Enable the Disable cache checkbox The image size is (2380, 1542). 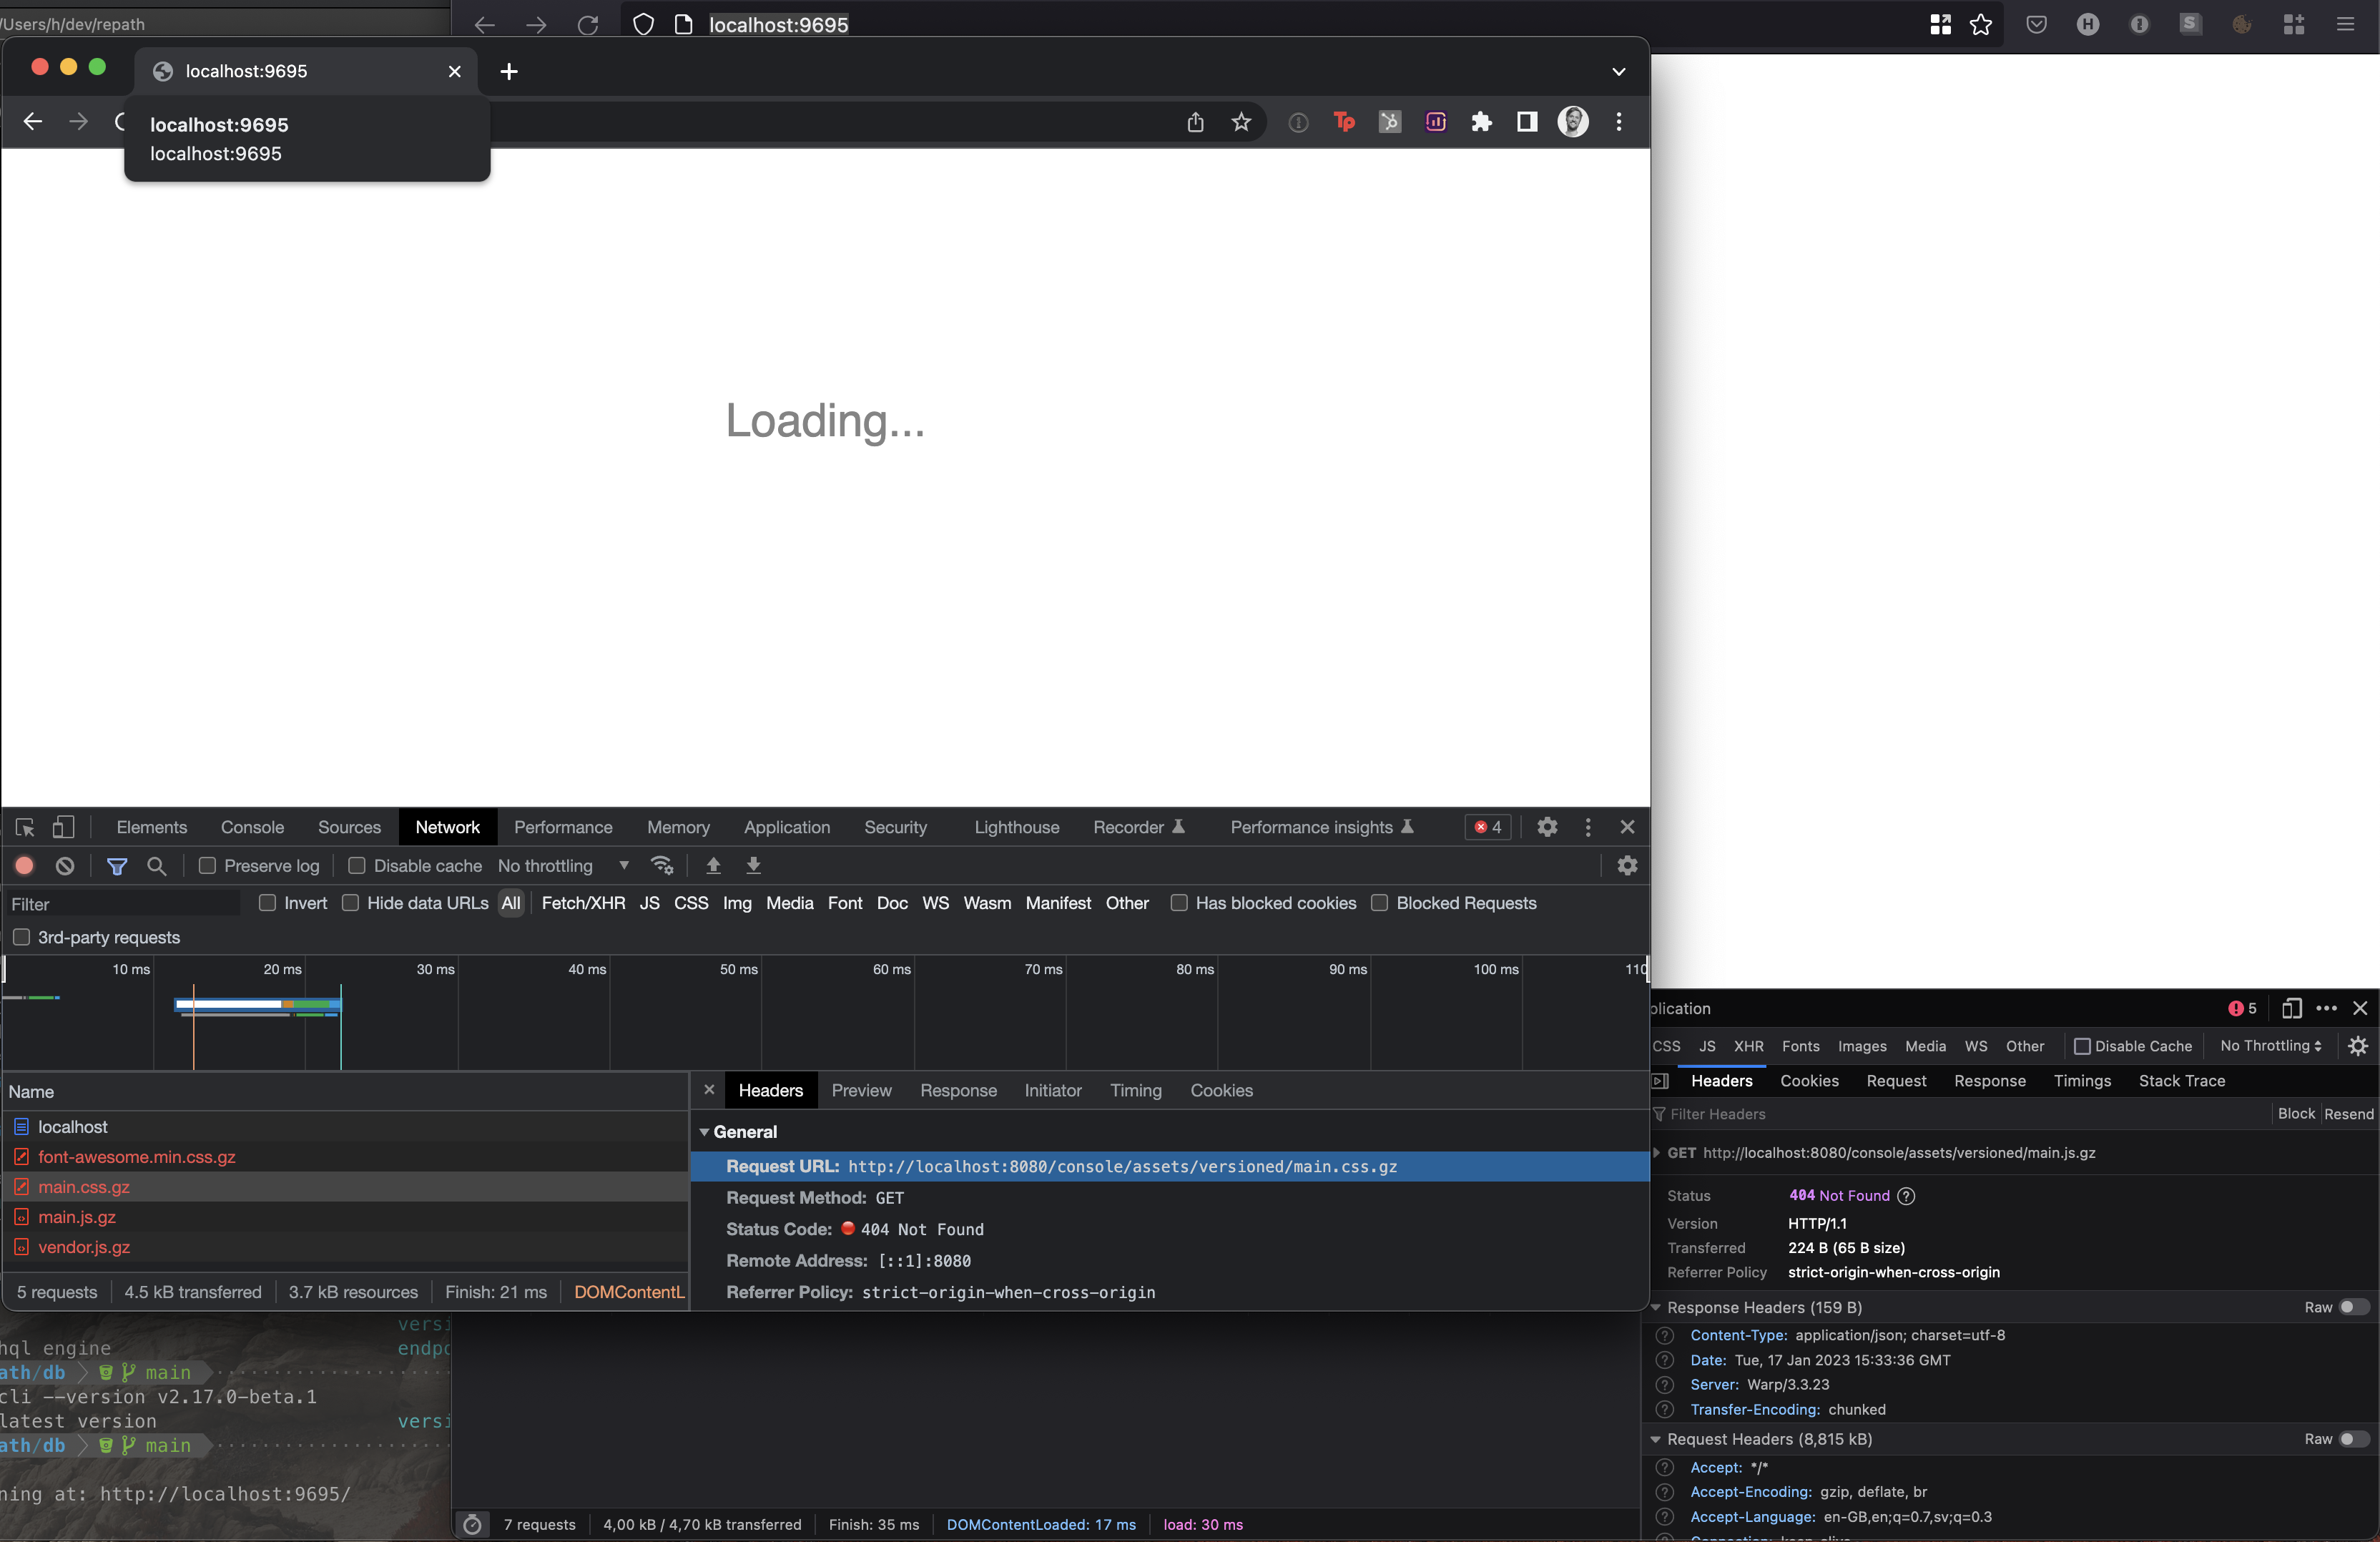click(356, 866)
